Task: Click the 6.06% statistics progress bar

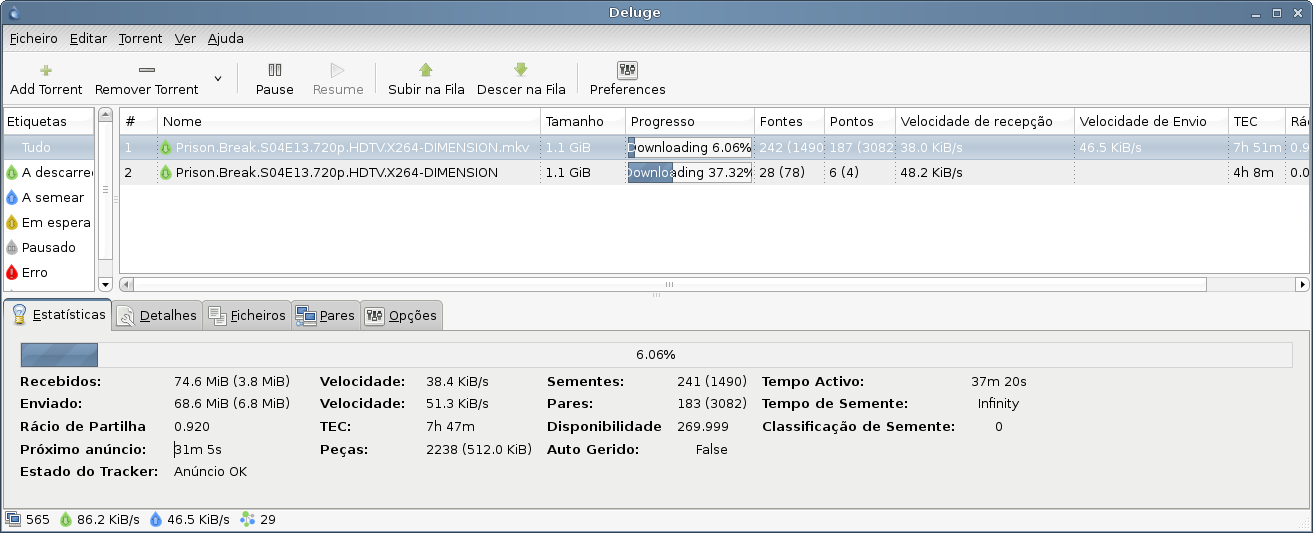Action: [656, 354]
